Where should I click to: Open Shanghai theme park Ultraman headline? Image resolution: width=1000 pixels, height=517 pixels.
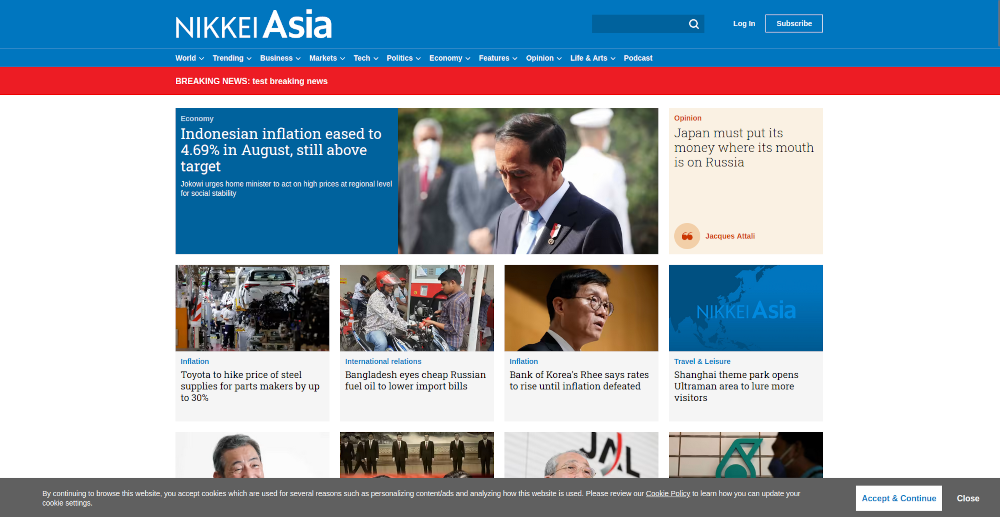click(x=736, y=386)
